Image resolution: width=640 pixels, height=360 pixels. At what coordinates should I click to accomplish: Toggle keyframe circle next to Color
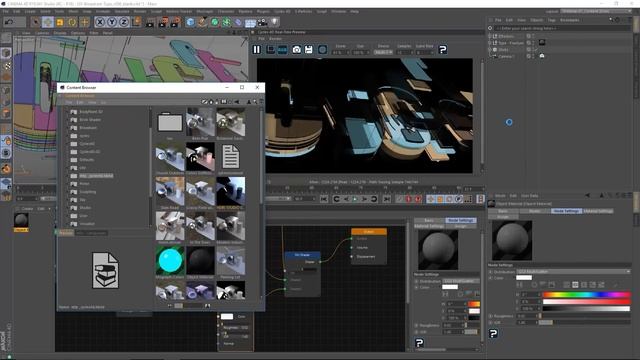click(x=491, y=278)
